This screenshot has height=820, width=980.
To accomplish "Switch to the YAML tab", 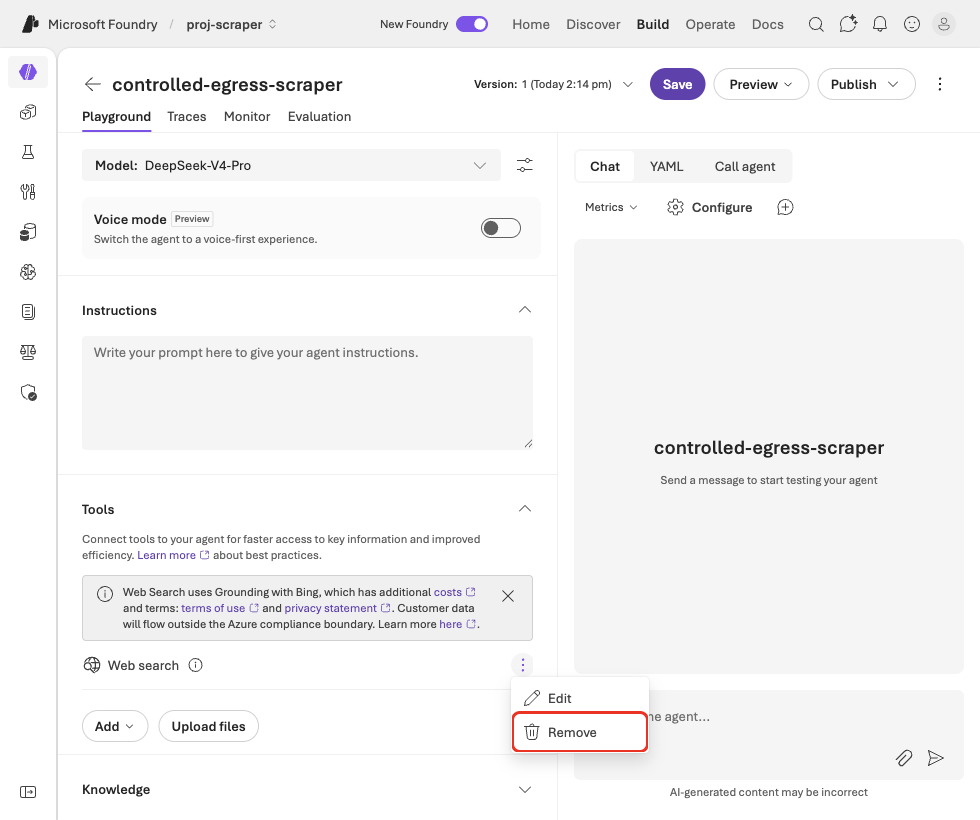I will click(x=666, y=166).
